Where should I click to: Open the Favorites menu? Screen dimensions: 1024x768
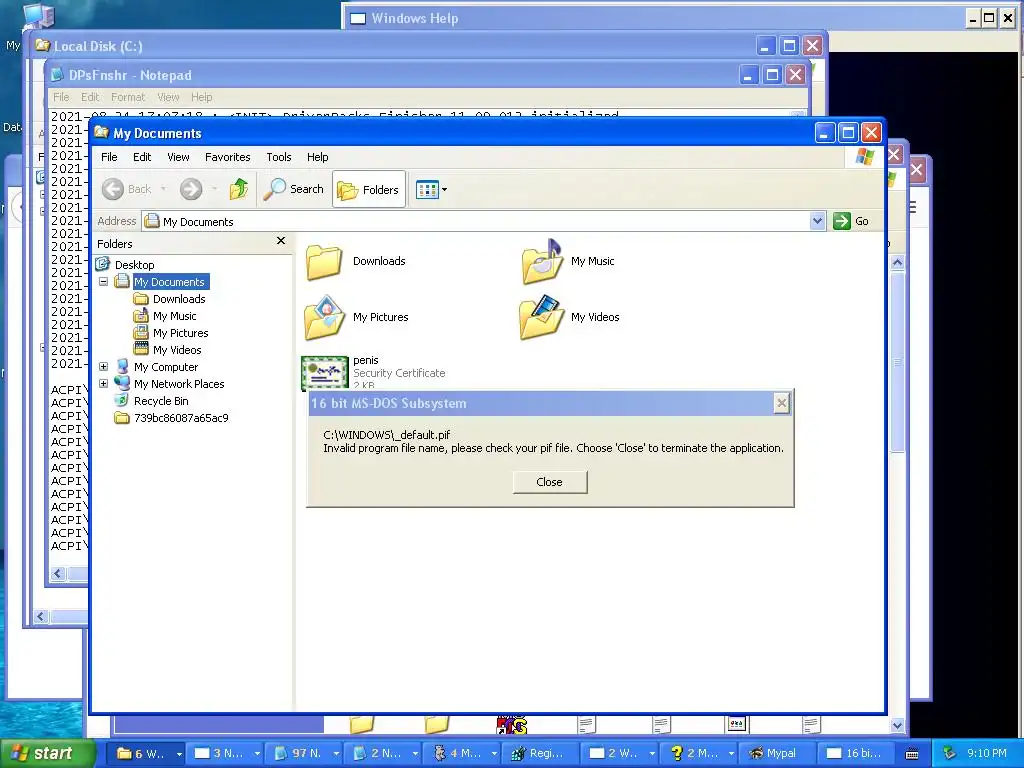coord(227,157)
